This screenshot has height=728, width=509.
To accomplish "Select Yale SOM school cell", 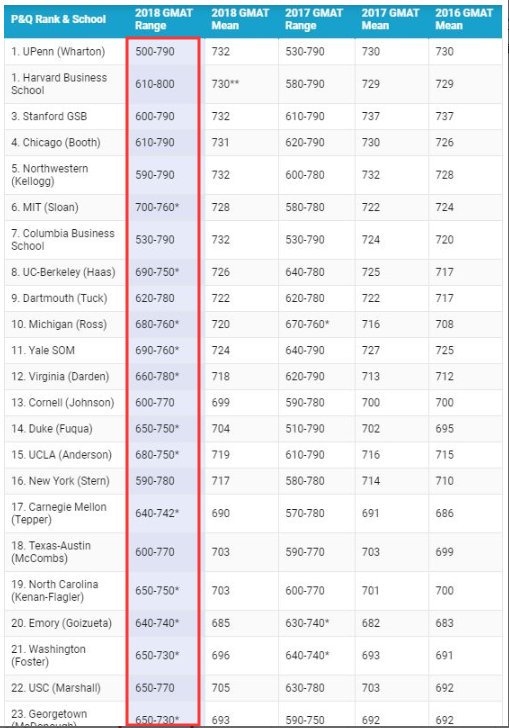I will [43, 351].
